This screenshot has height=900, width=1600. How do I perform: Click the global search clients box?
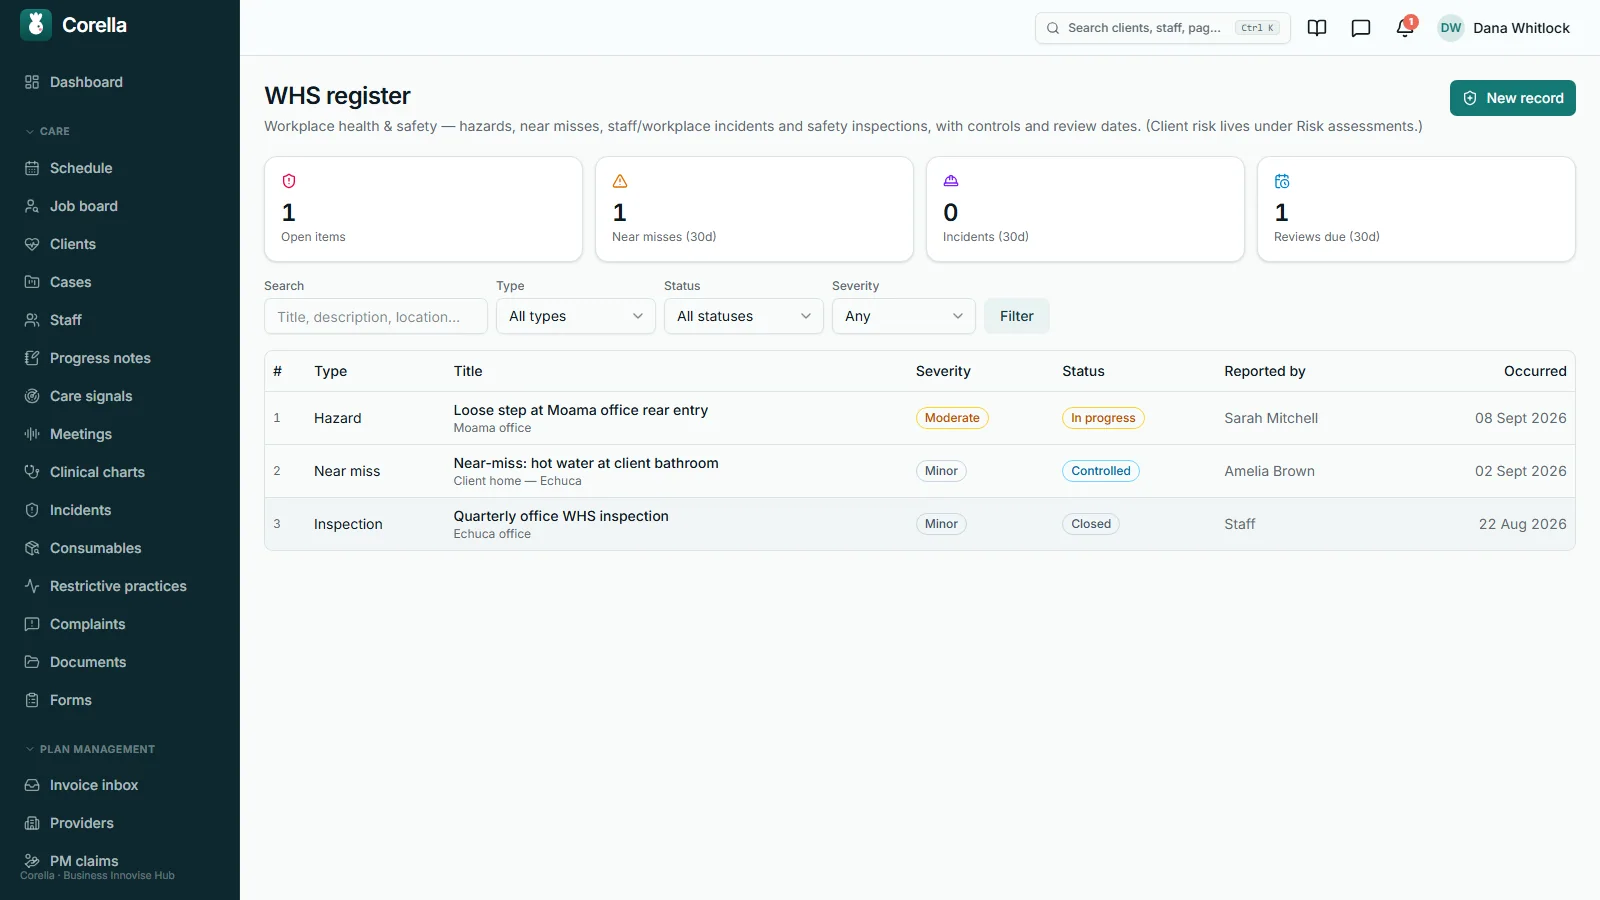1163,28
